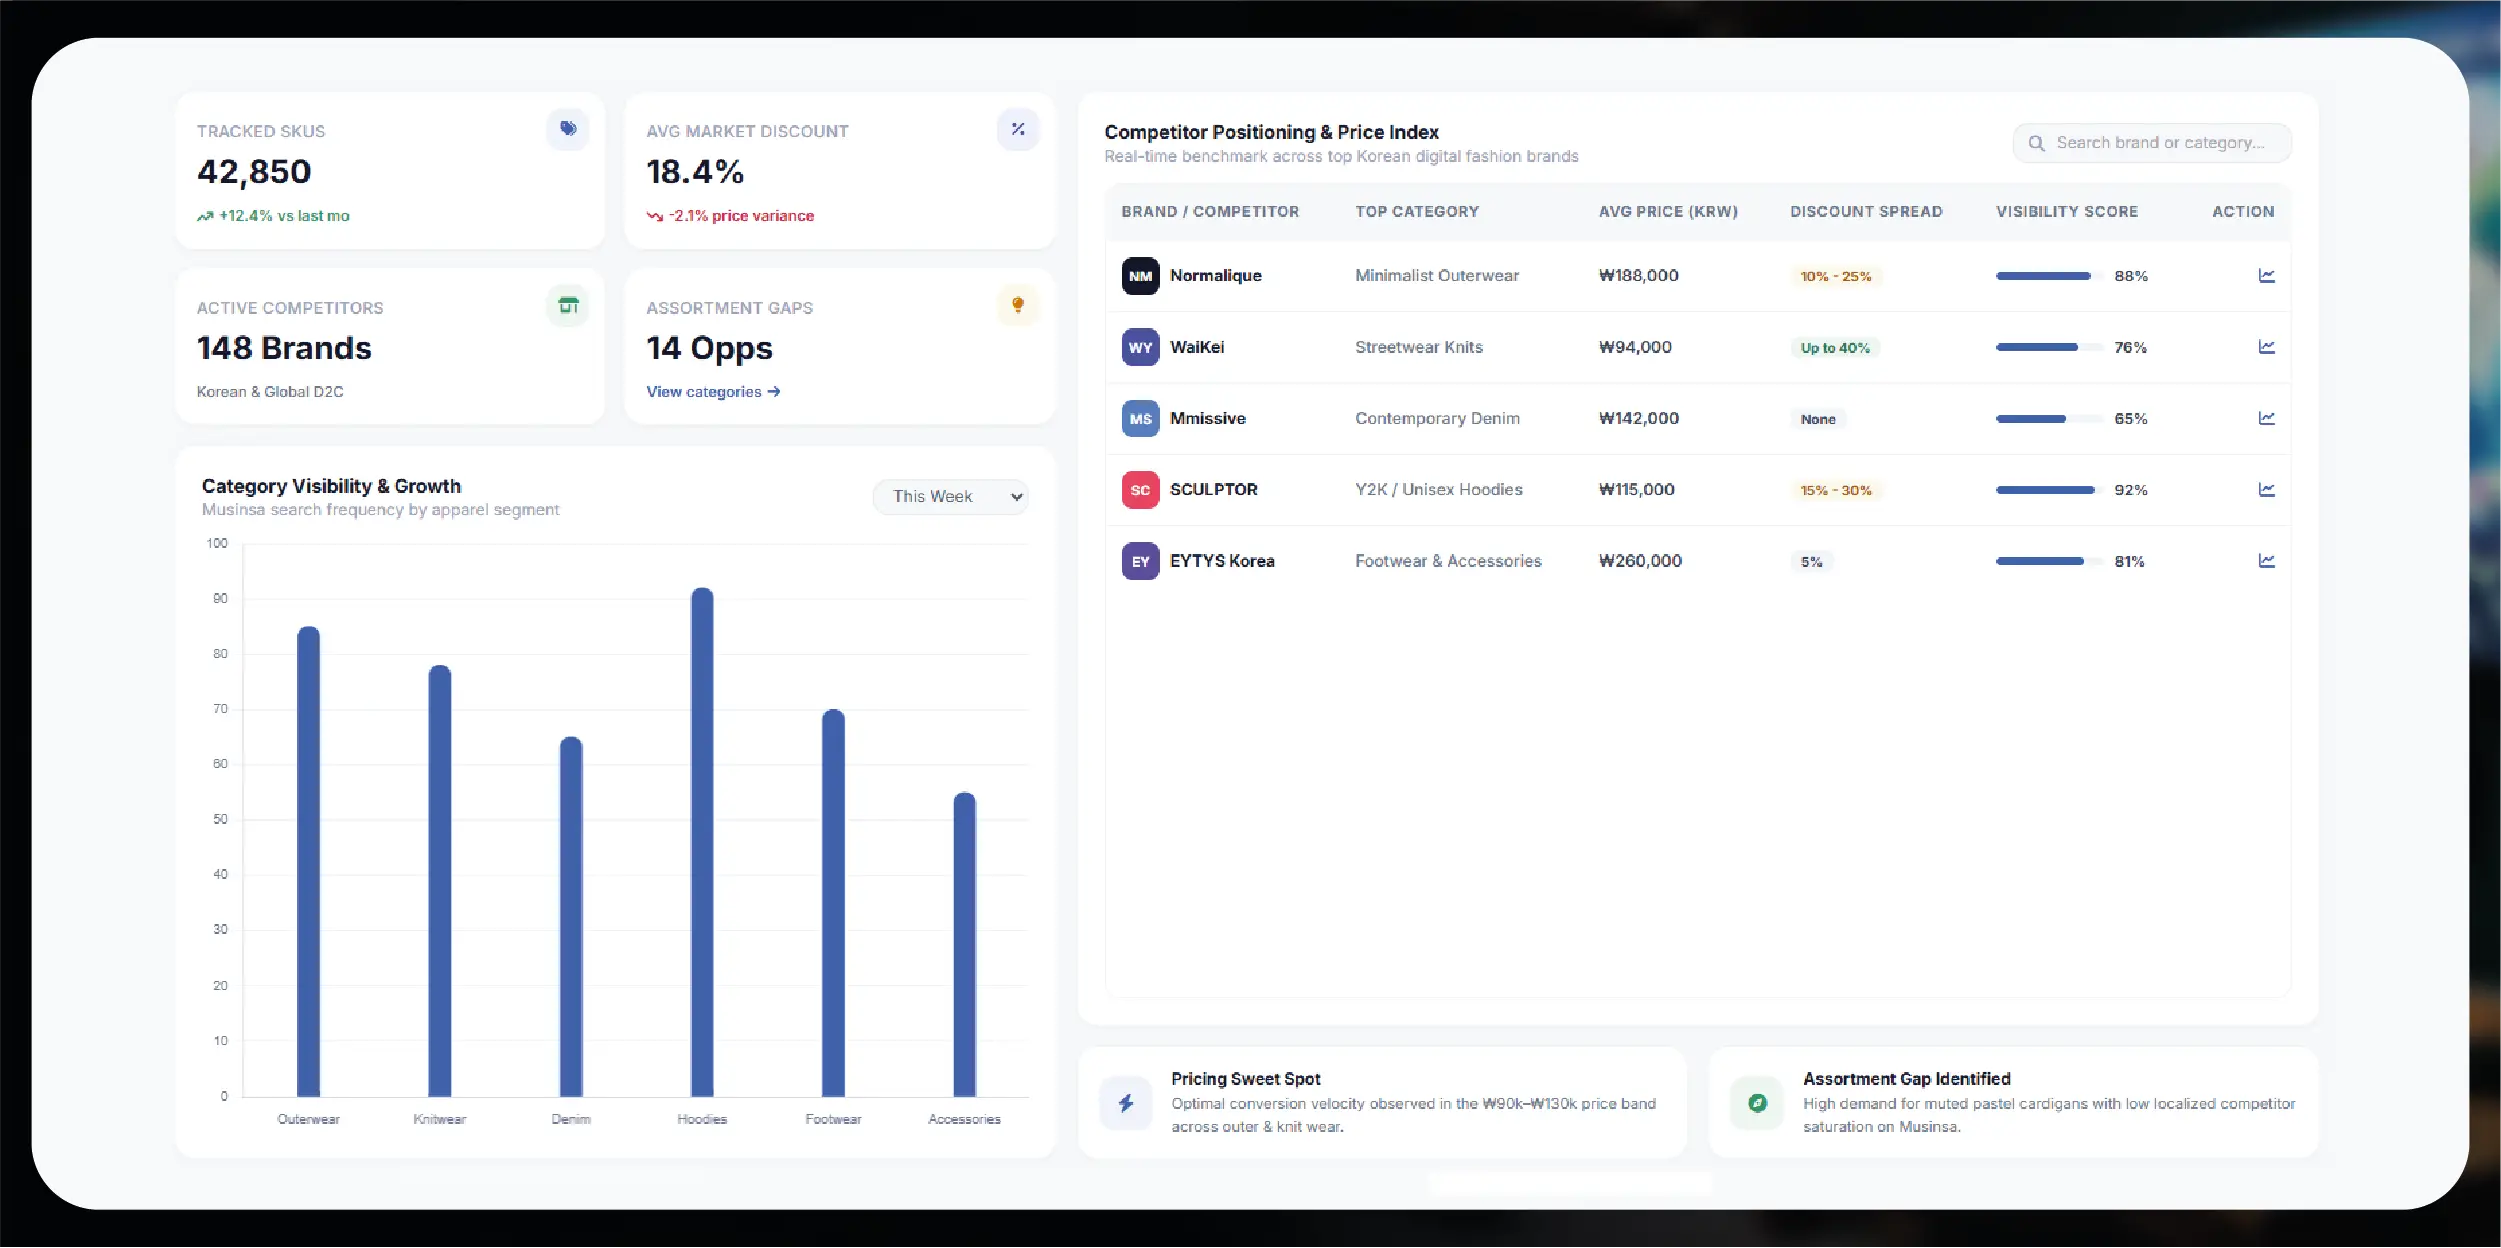Click the 92% visibility bar for SCULPTOR
The image size is (2501, 1248).
2049,490
